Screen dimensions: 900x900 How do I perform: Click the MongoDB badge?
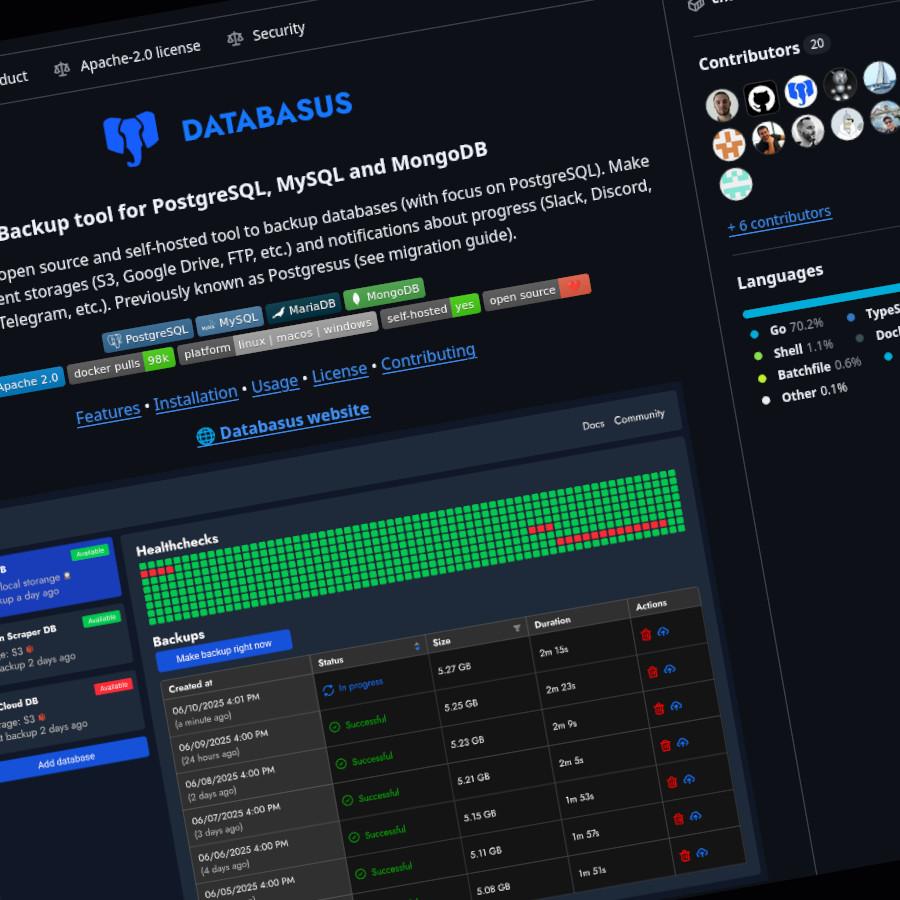(384, 295)
